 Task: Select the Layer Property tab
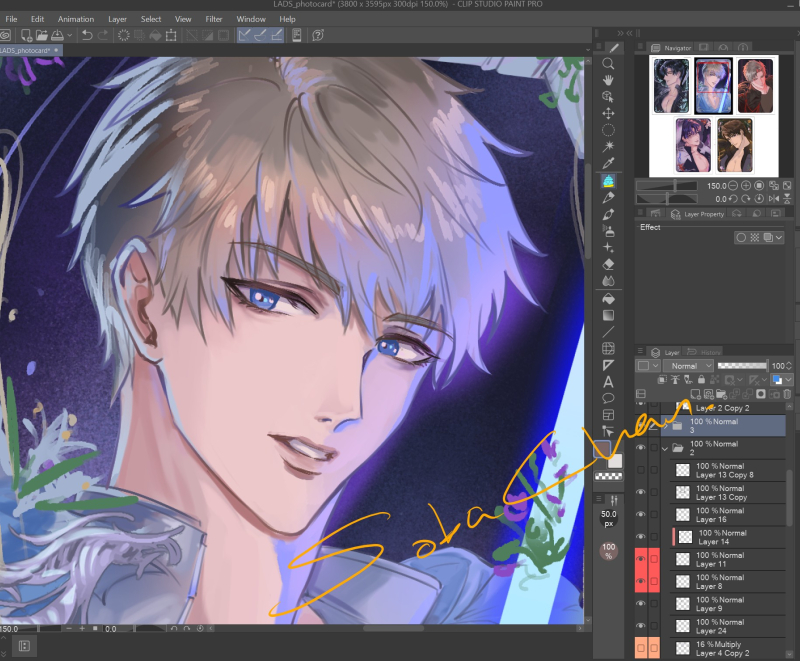pyautogui.click(x=697, y=214)
